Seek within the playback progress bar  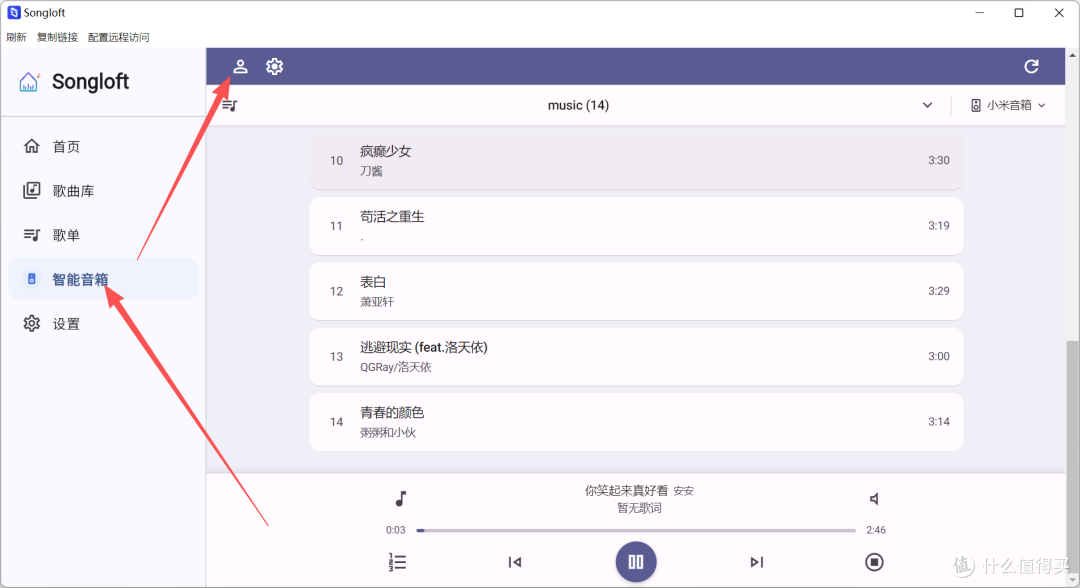pyautogui.click(x=636, y=530)
